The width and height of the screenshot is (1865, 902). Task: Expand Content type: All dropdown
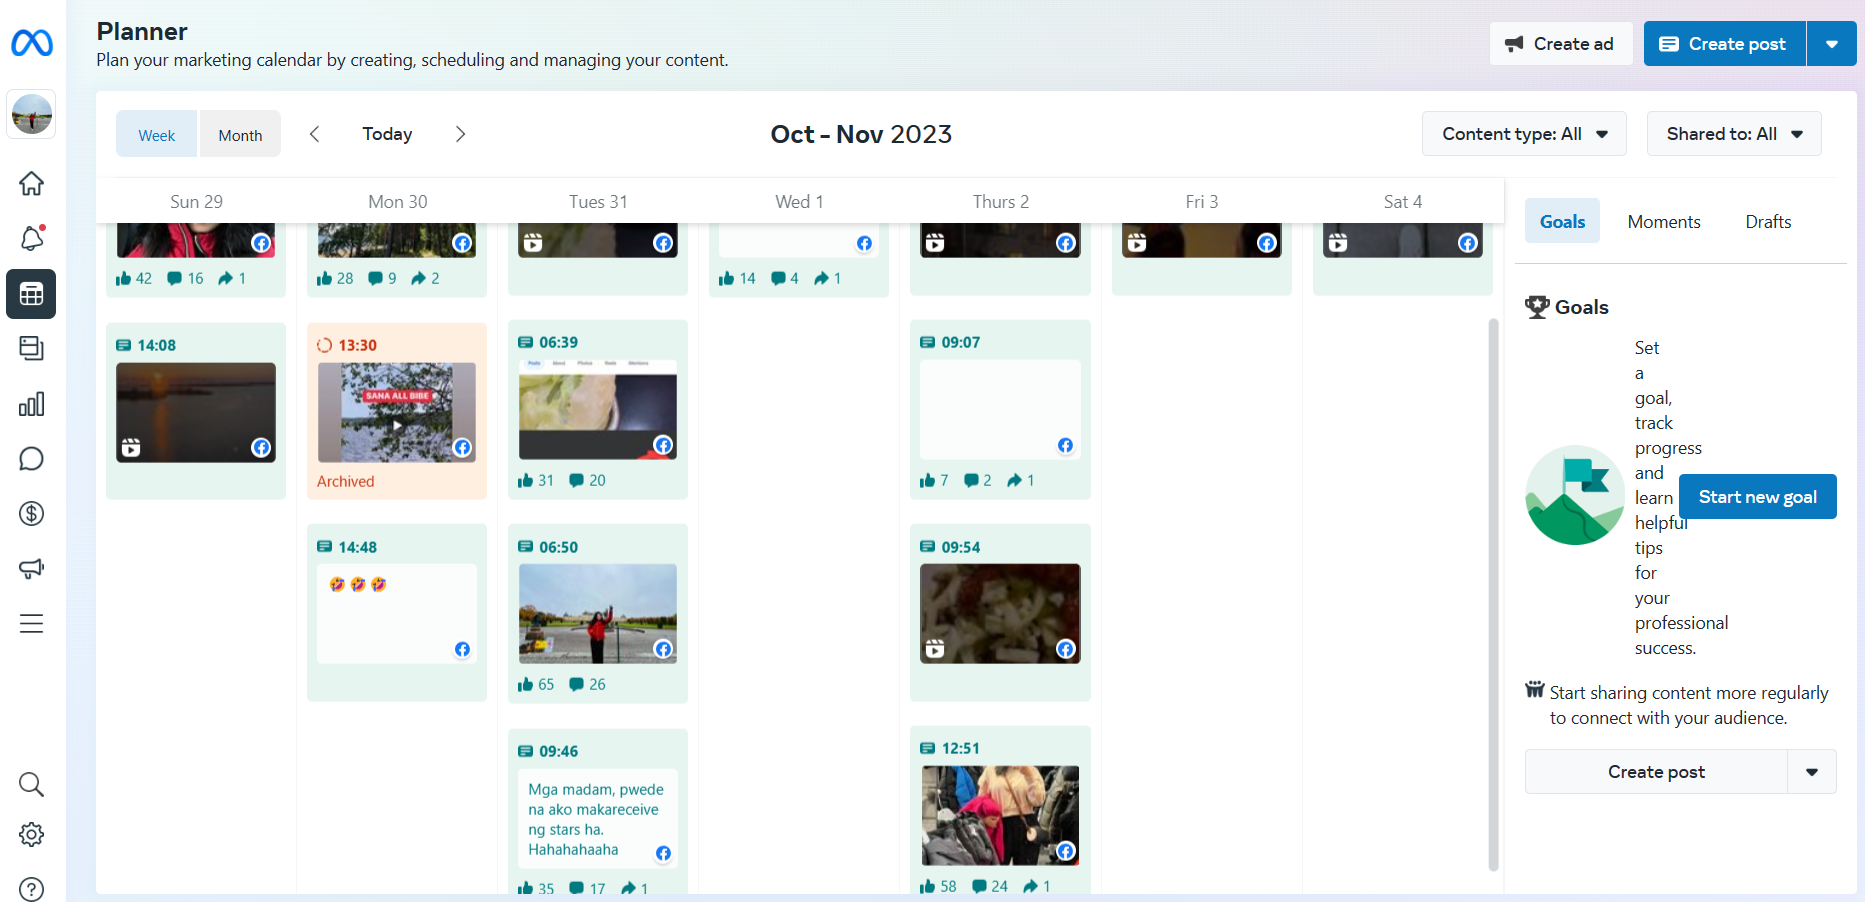tap(1524, 134)
